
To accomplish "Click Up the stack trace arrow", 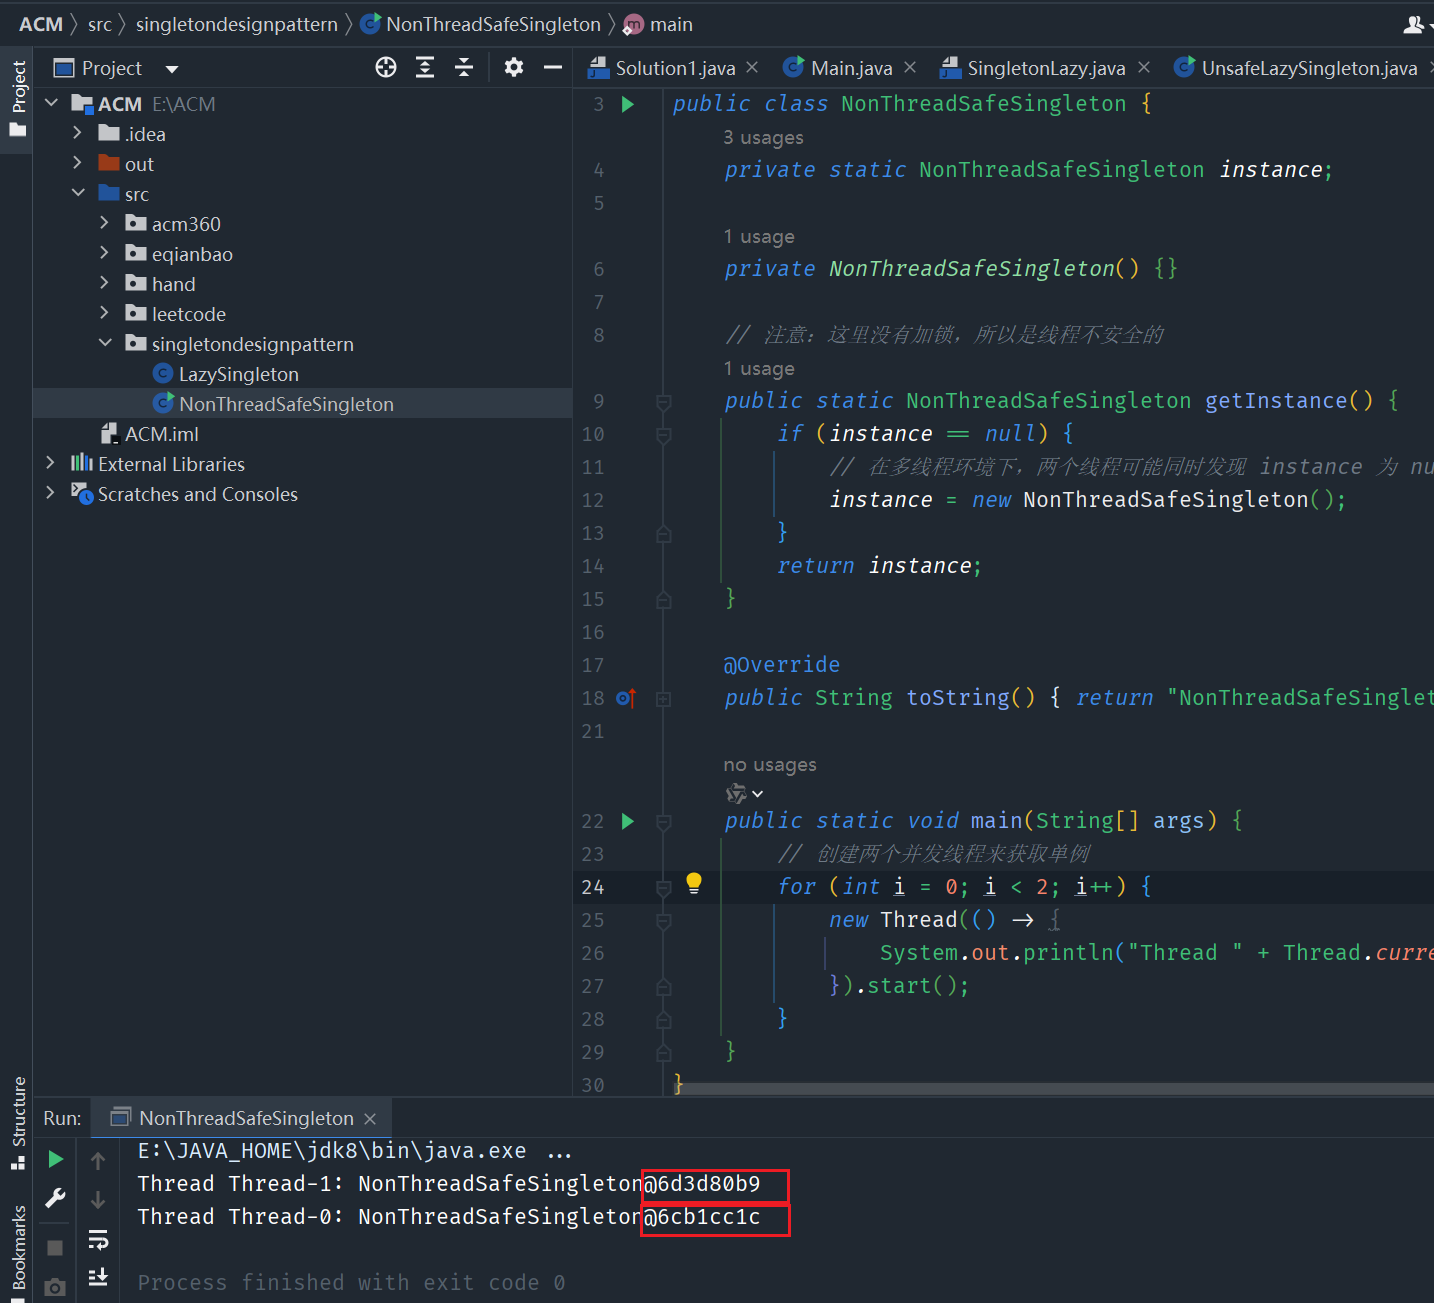I will click(98, 1161).
